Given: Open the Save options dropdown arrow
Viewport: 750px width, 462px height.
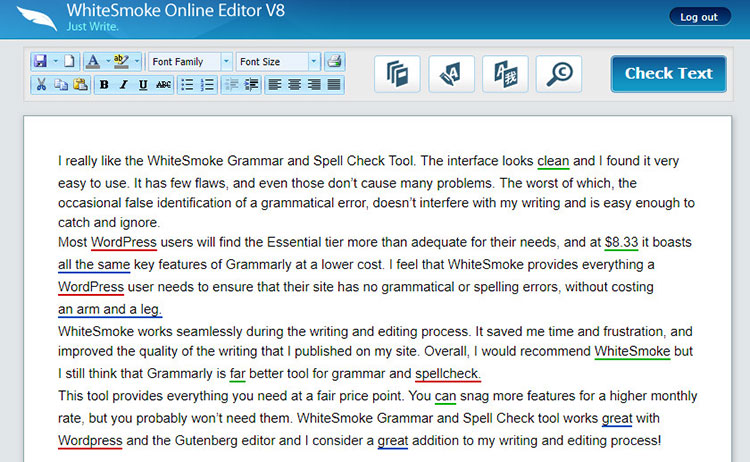Looking at the screenshot, I should (x=55, y=61).
